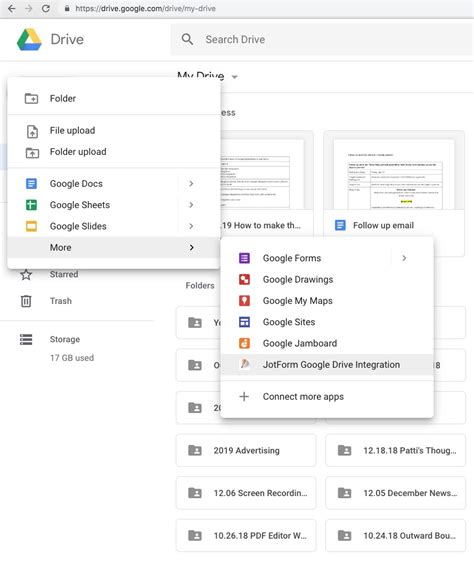This screenshot has width=474, height=561.
Task: Click the Follow up email file name
Action: [x=383, y=225]
